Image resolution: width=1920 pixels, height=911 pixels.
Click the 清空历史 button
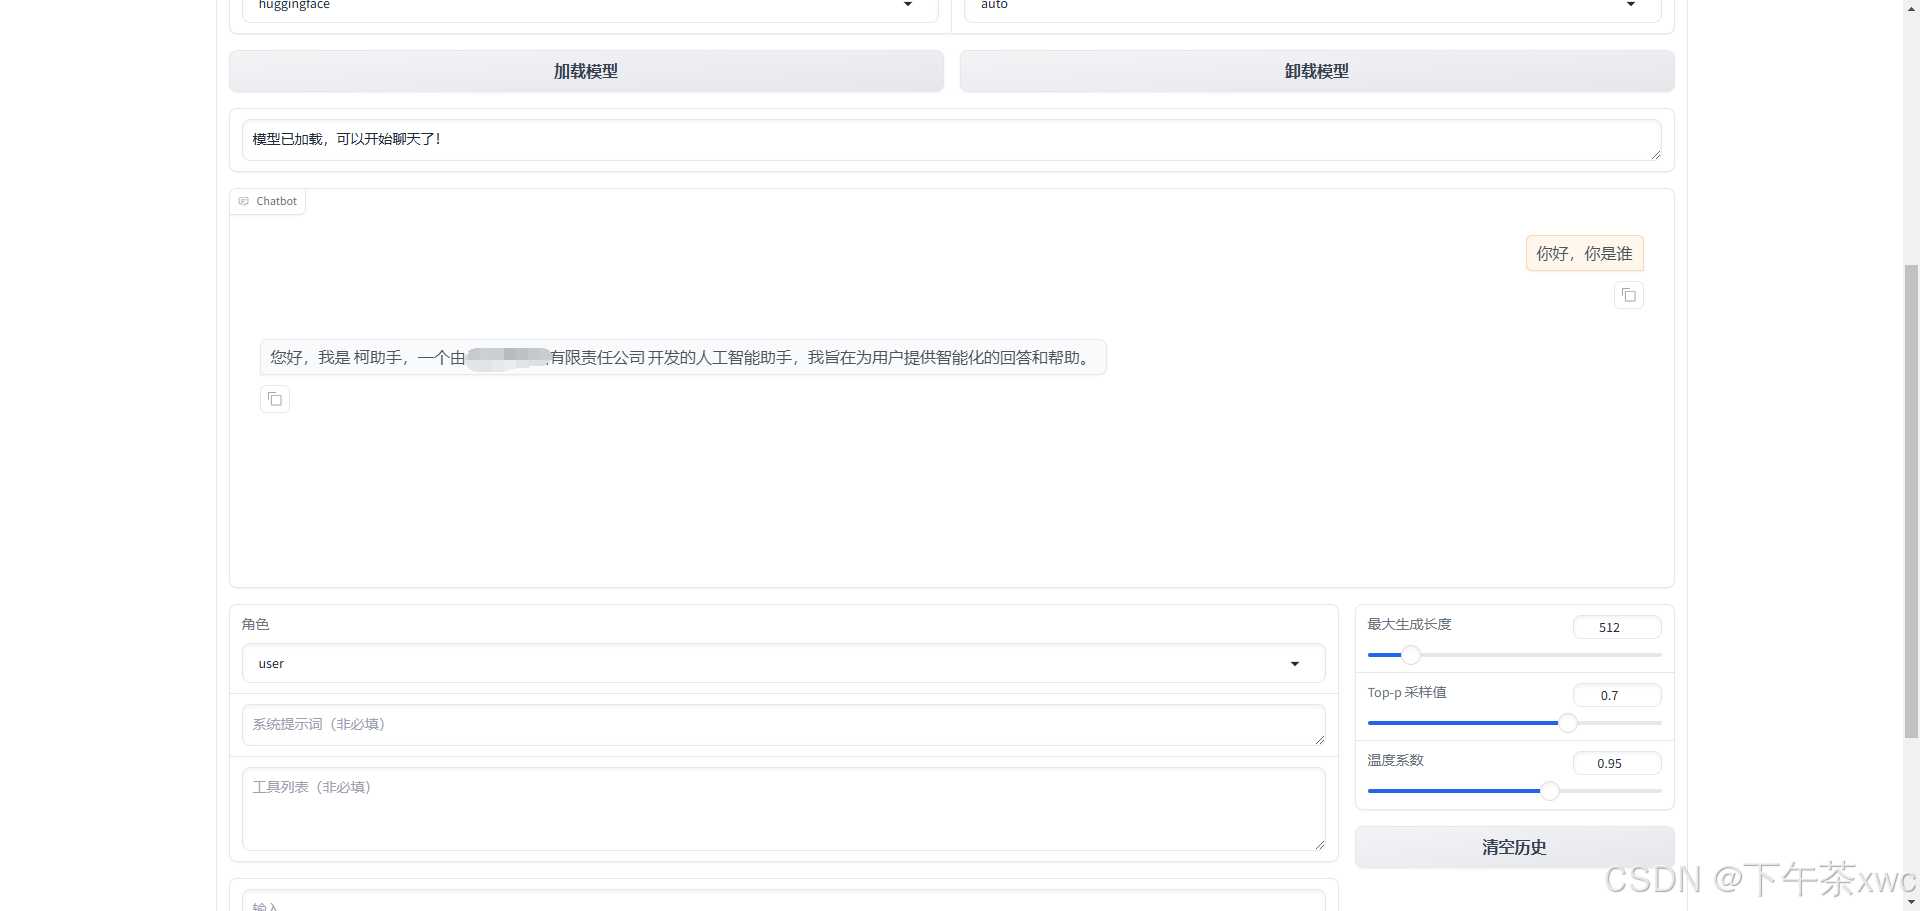(x=1513, y=846)
